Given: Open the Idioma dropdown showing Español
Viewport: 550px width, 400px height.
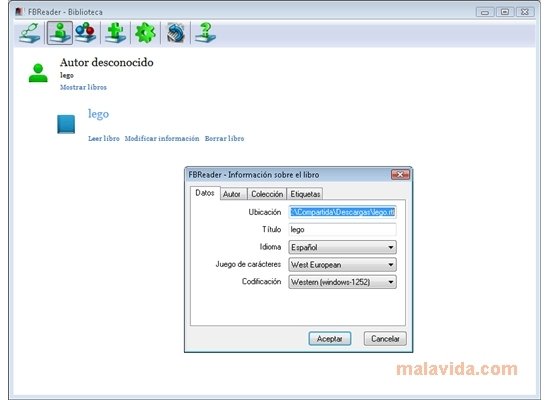Looking at the screenshot, I should click(342, 247).
